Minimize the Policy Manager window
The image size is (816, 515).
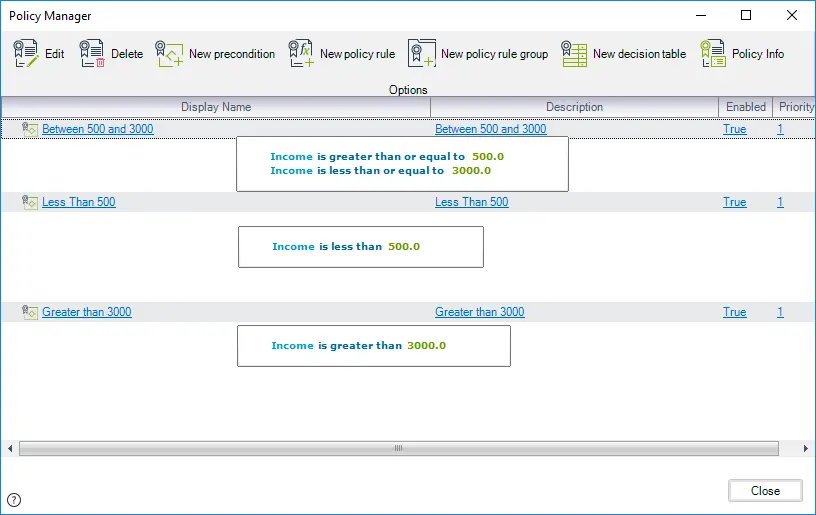point(701,16)
